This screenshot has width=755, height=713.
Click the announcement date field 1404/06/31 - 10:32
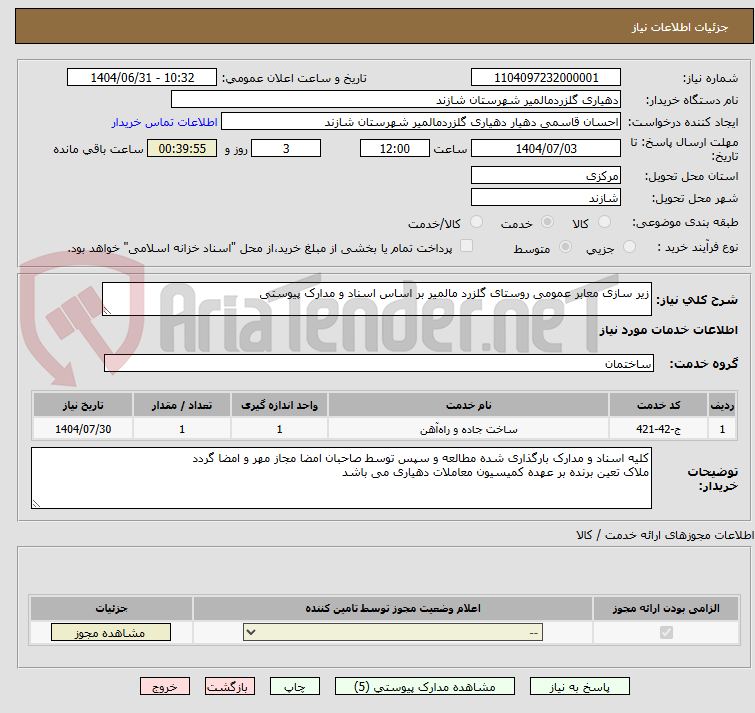pyautogui.click(x=142, y=78)
